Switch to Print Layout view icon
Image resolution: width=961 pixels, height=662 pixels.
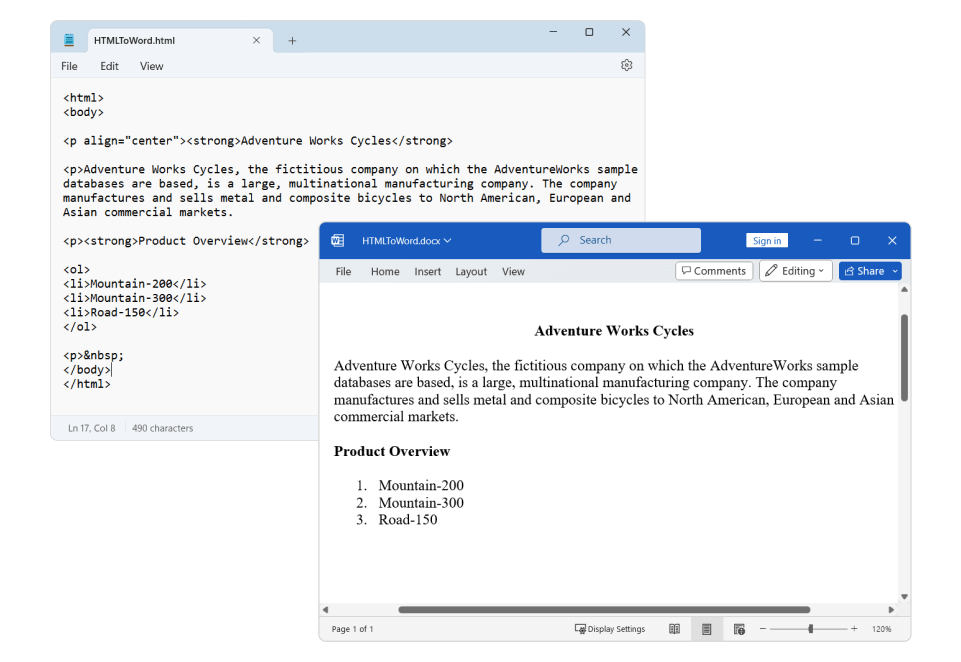tap(707, 629)
